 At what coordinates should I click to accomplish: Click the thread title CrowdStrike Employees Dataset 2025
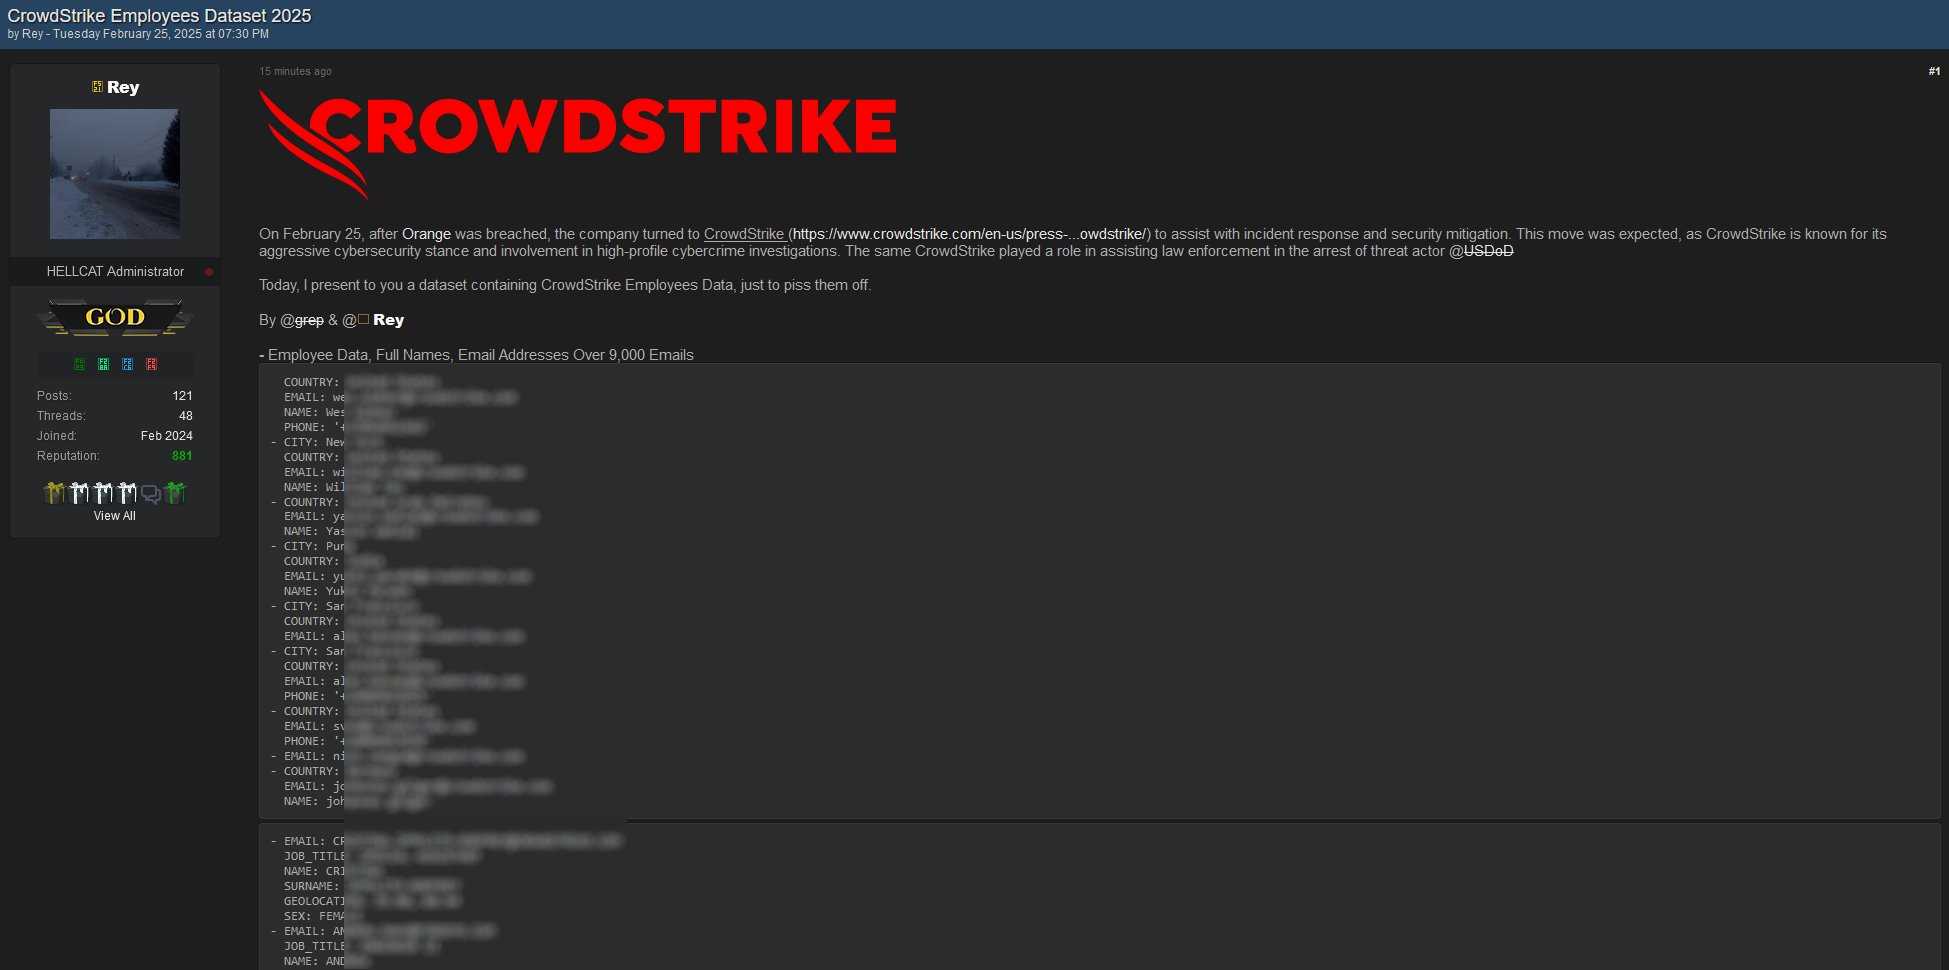(x=159, y=16)
